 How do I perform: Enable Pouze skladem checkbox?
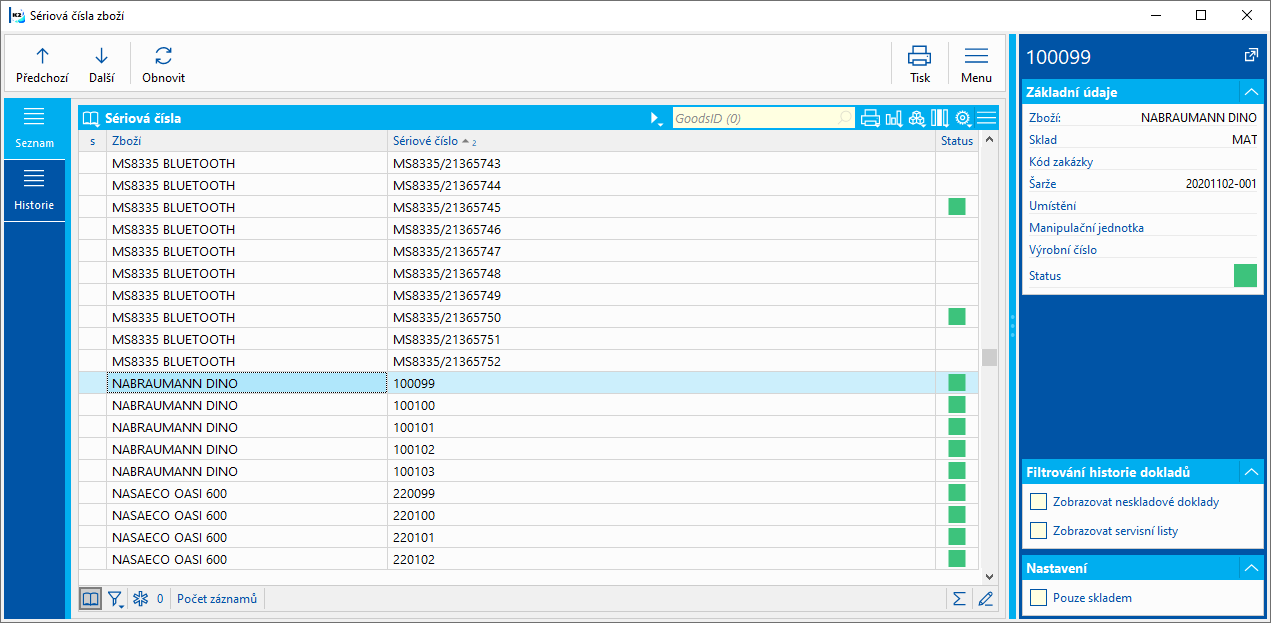point(1038,597)
